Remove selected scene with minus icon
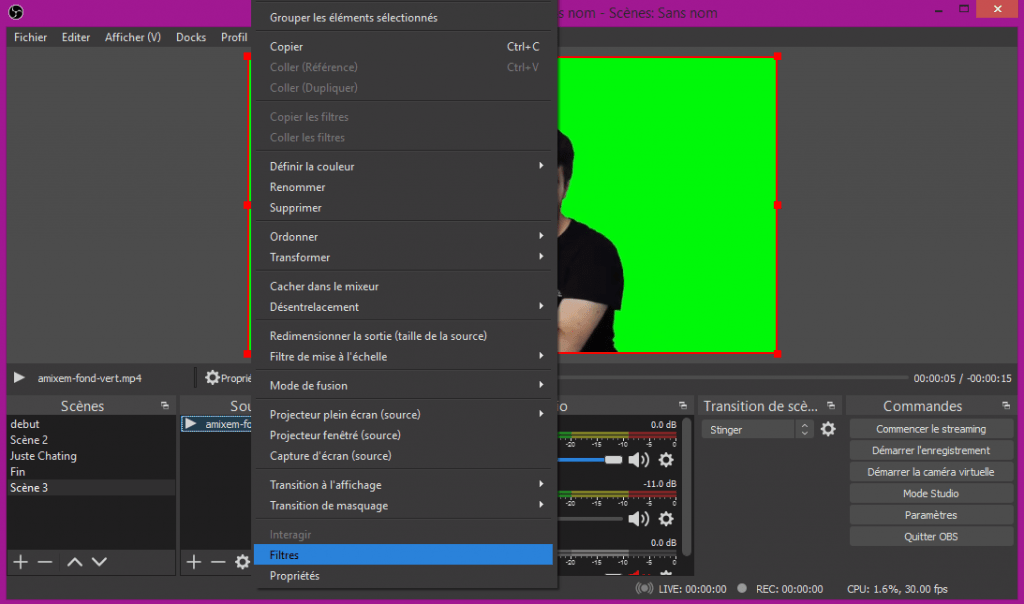 click(x=45, y=562)
